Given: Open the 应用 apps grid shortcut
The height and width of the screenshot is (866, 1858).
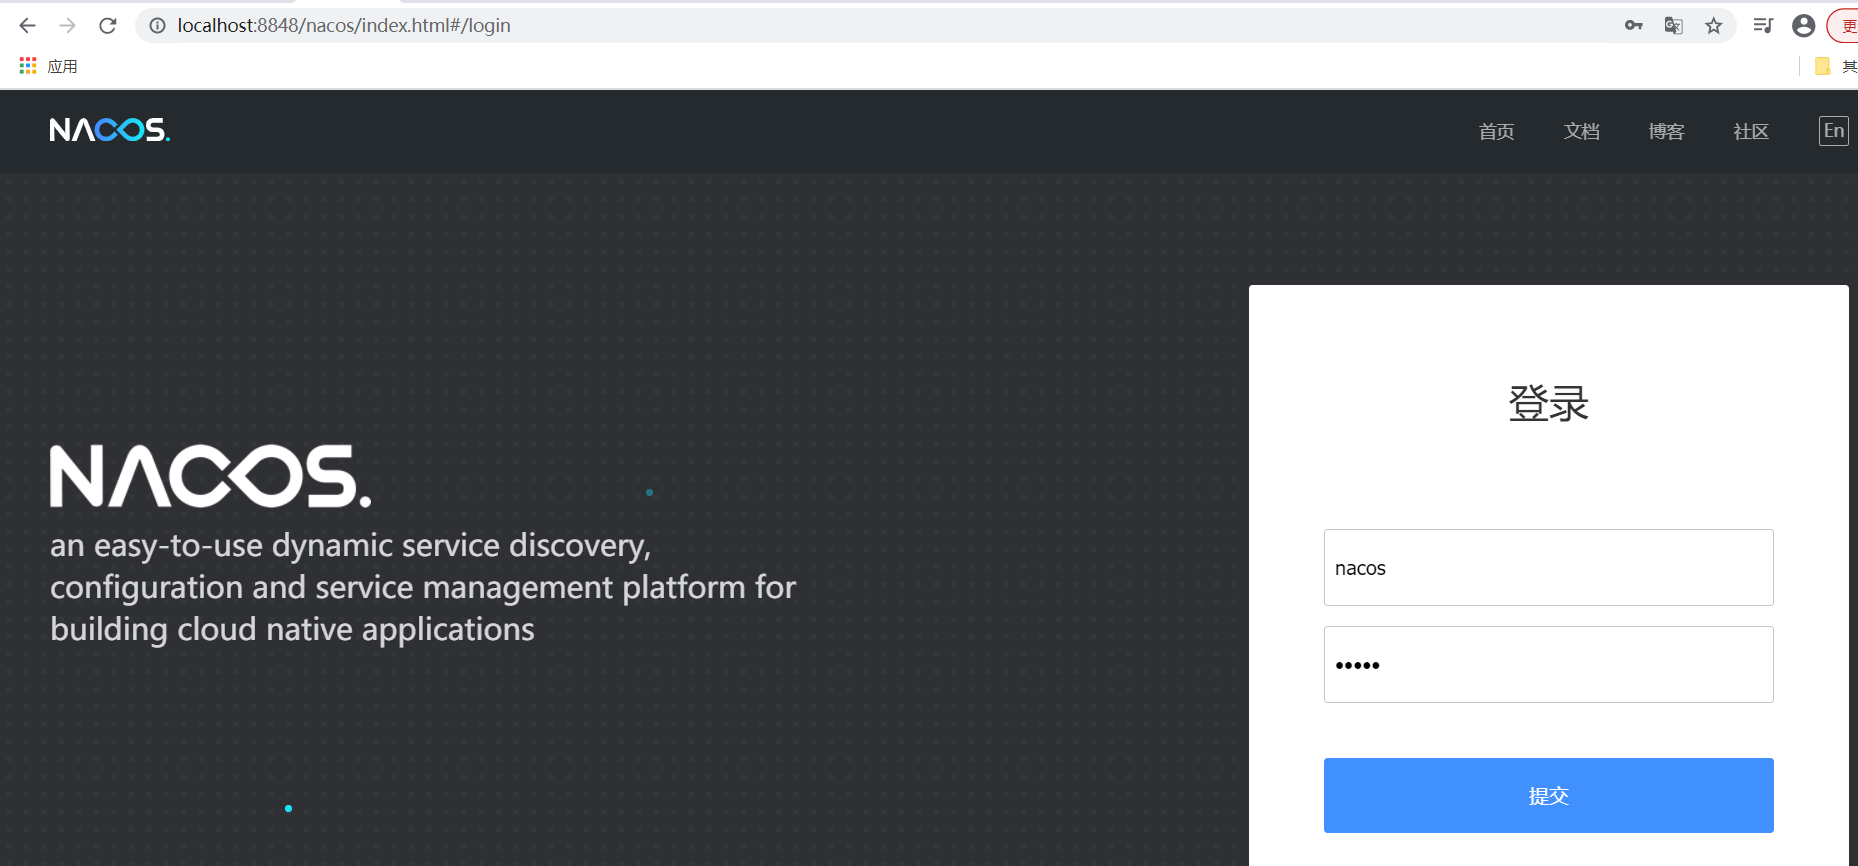Looking at the screenshot, I should (x=48, y=66).
